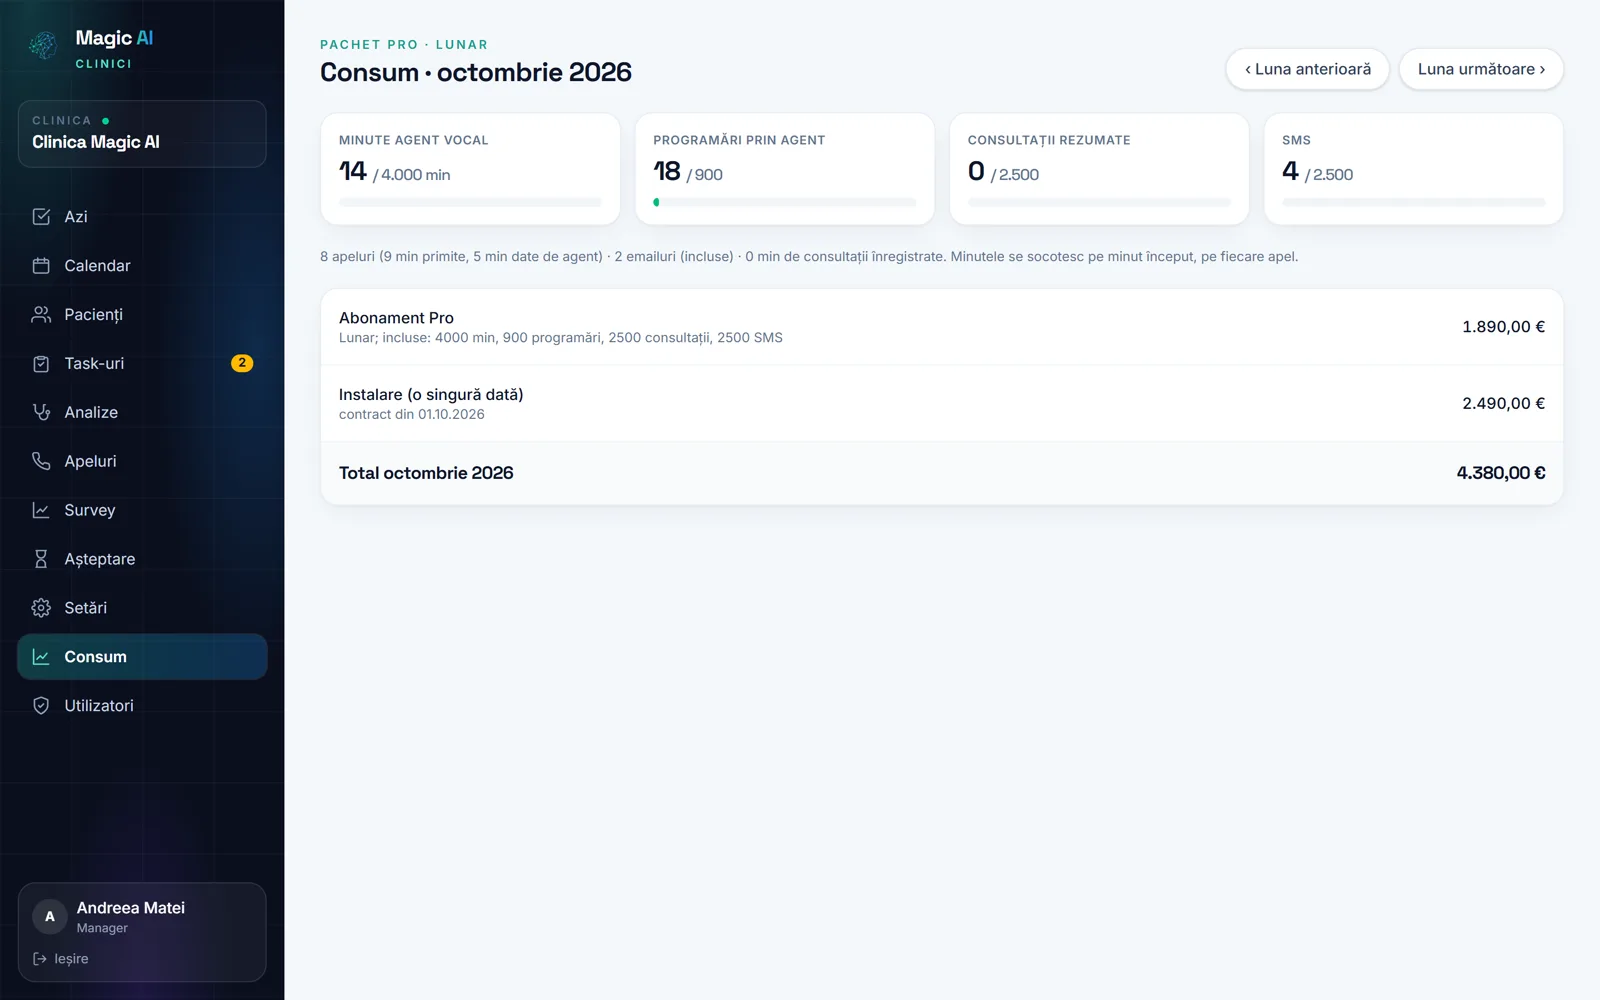
Task: Click the Analize stethoscope icon
Action: [x=41, y=412]
